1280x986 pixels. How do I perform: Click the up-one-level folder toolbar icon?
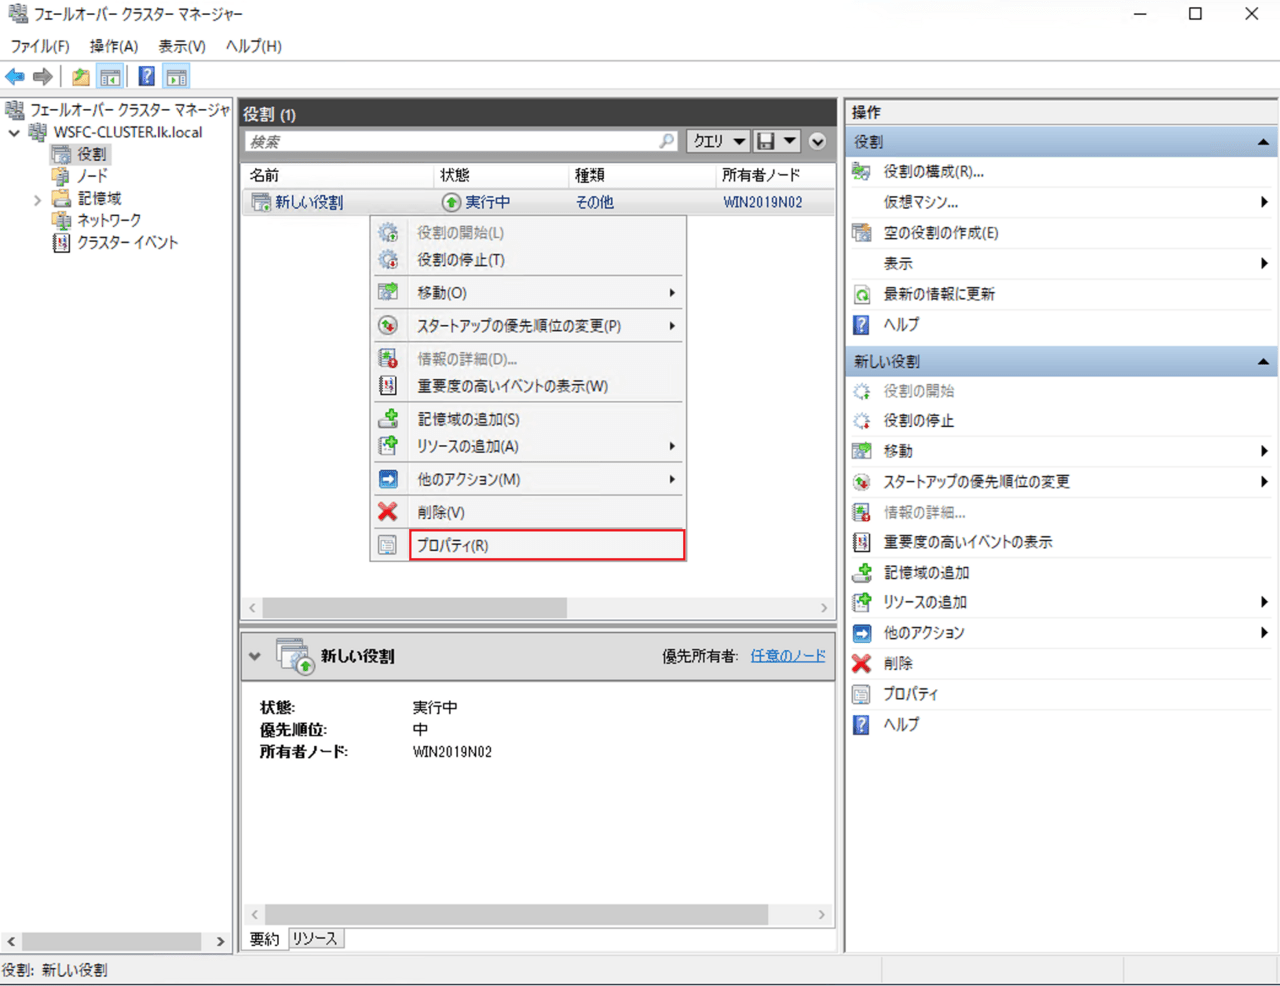(81, 77)
